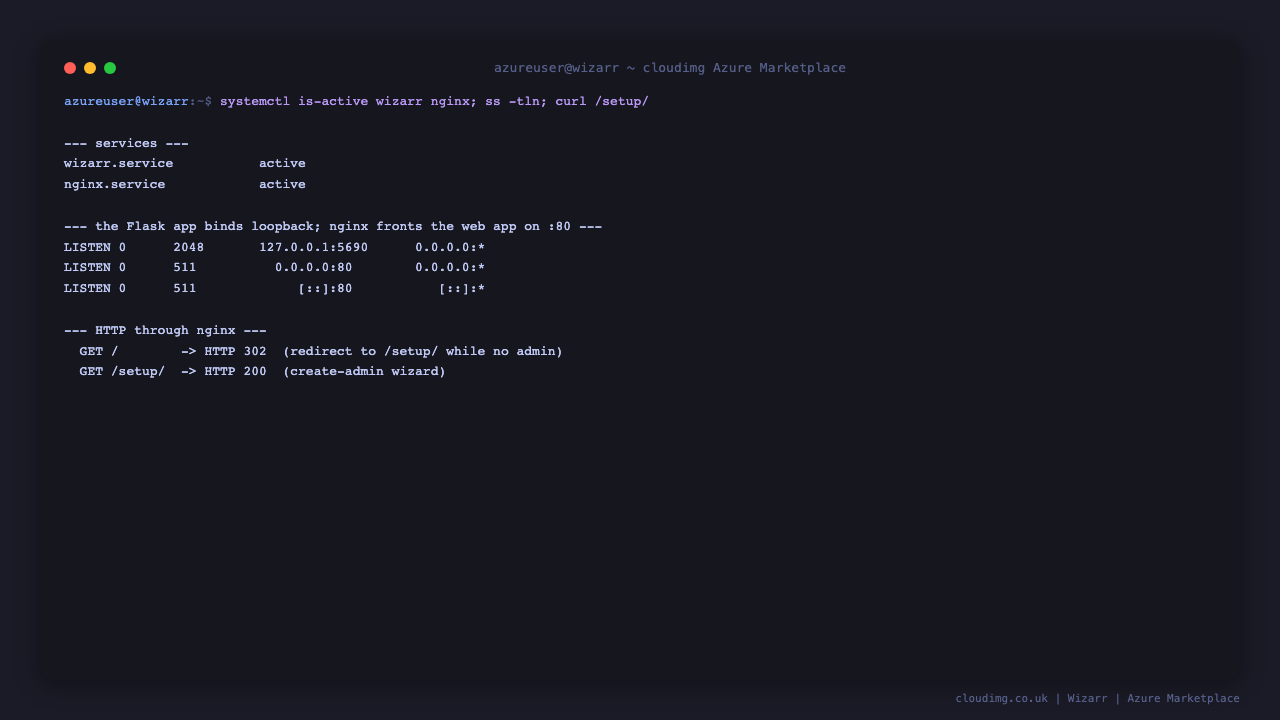
Task: Click the 127.0.0.1:5690 listen address
Action: point(313,247)
